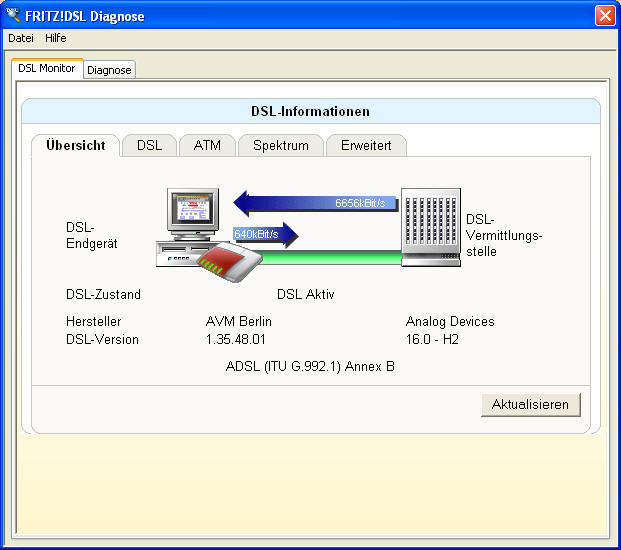
Task: Close the FRITZ!DSL Diagnose window
Action: click(605, 16)
